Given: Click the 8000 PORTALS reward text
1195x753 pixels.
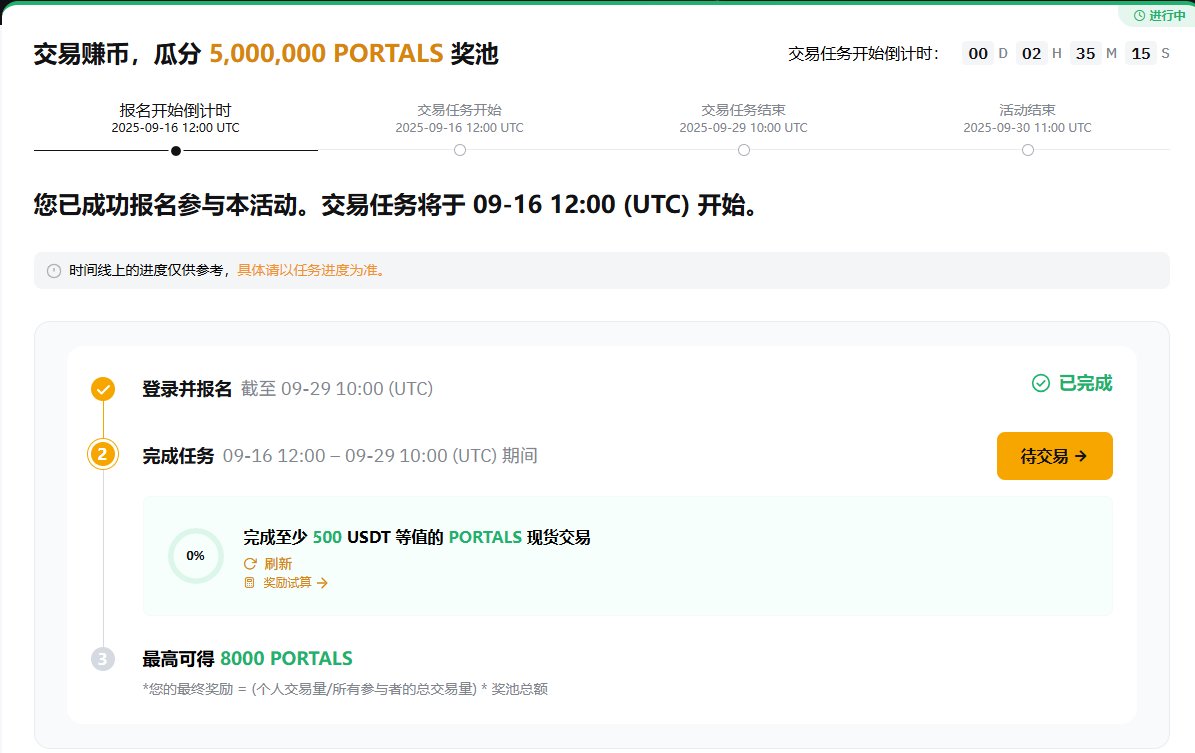Looking at the screenshot, I should pyautogui.click(x=287, y=658).
